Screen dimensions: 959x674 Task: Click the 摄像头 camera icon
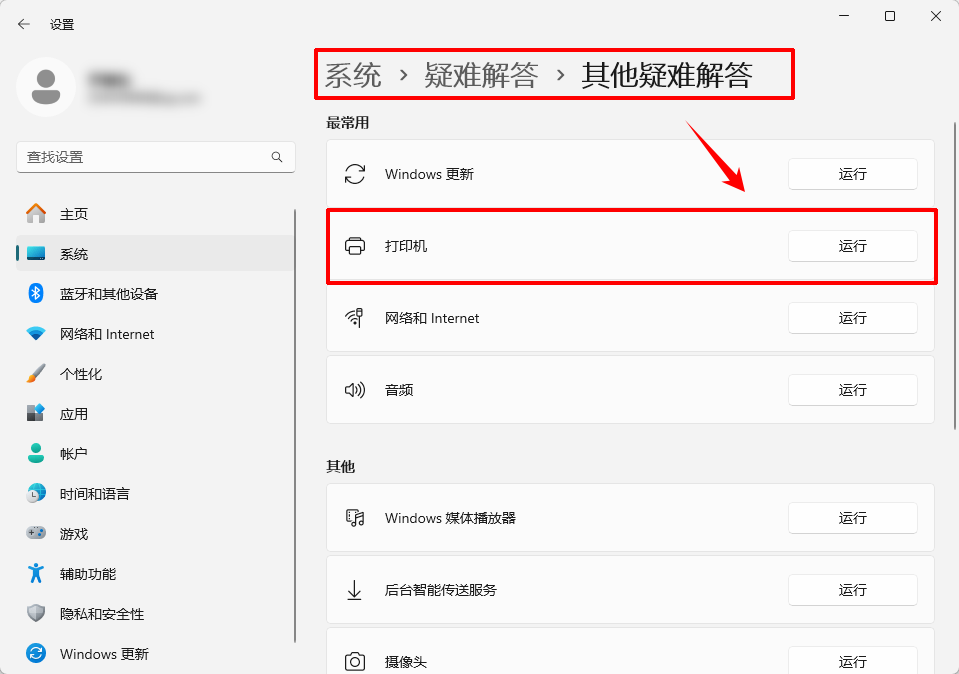(x=355, y=662)
